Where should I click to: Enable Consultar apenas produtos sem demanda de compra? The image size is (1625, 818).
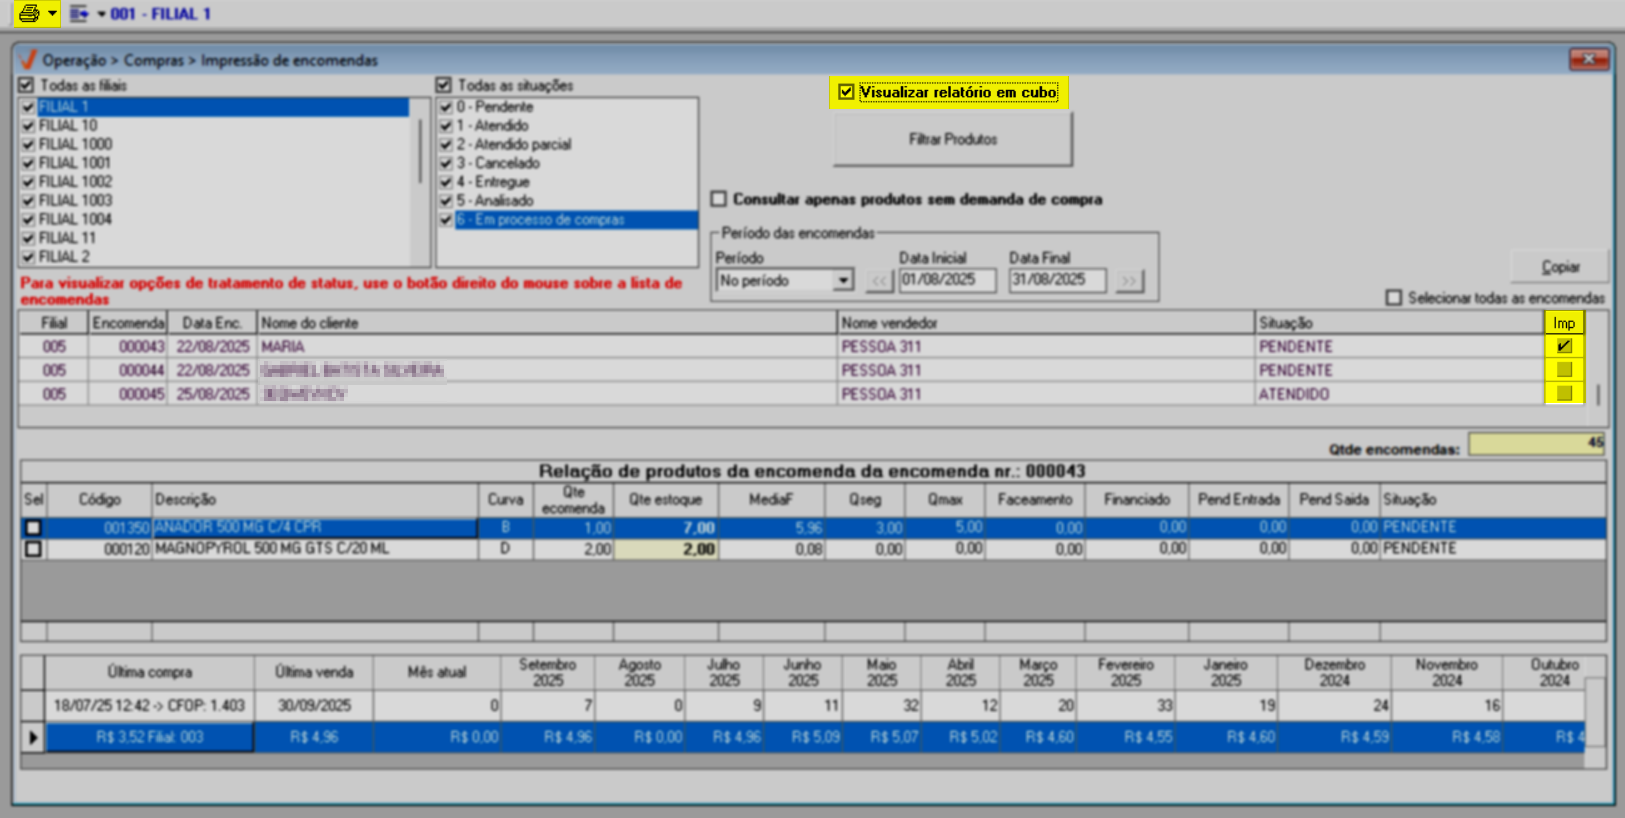(719, 199)
